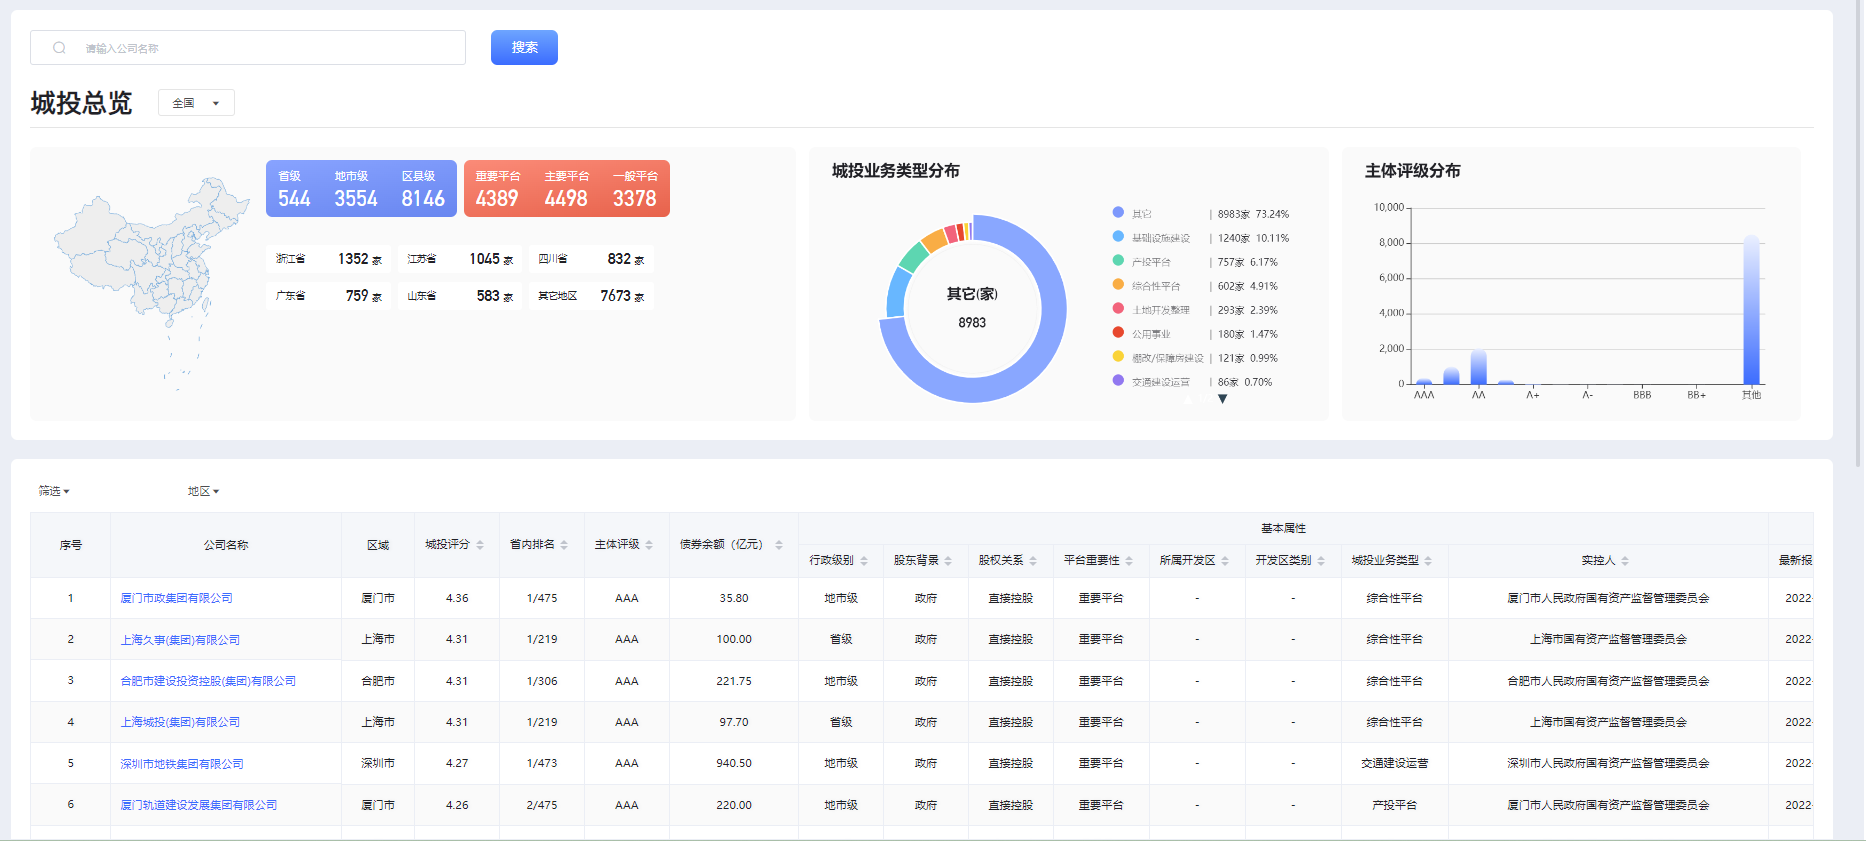1866x841 pixels.
Task: Open 厦门市政集团有限公司 link
Action: (176, 598)
